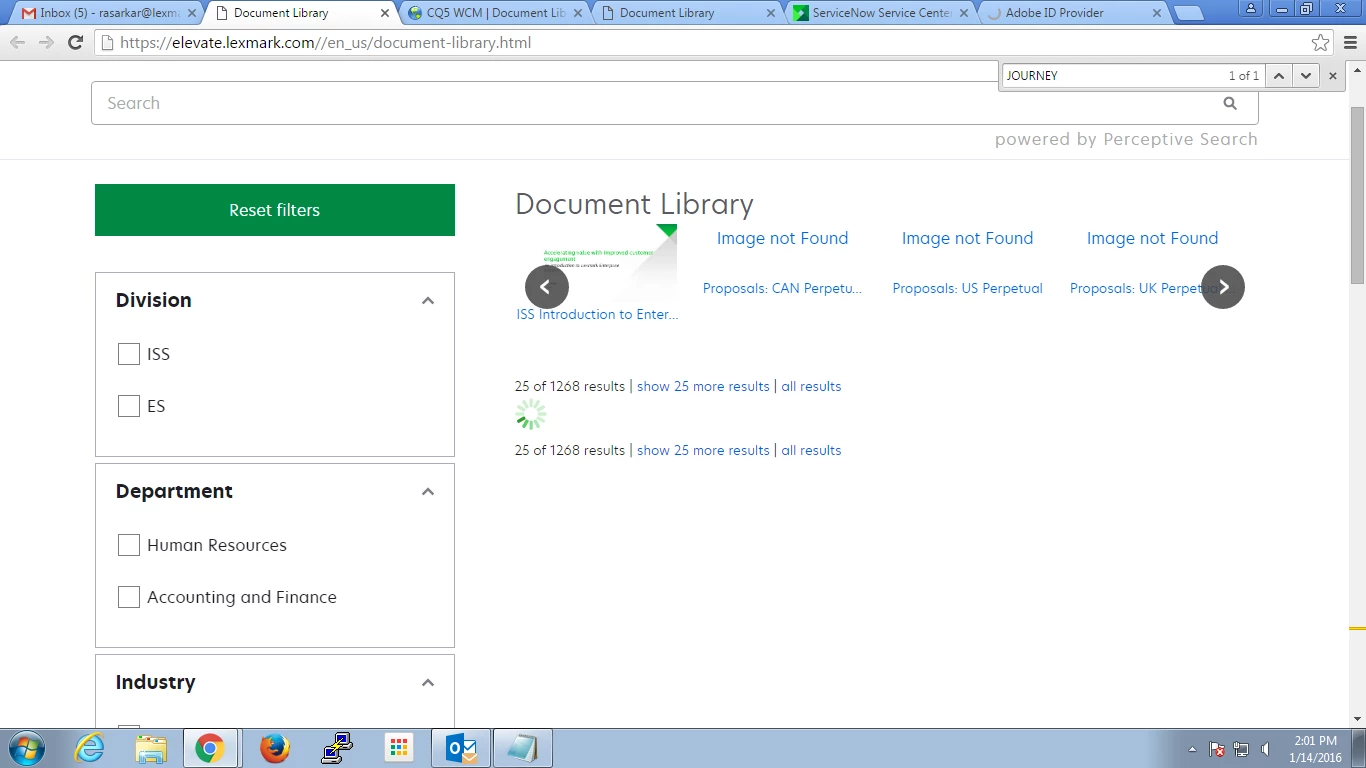Image resolution: width=1366 pixels, height=768 pixels.
Task: Open Windows Explorer folder in taskbar
Action: pyautogui.click(x=151, y=748)
